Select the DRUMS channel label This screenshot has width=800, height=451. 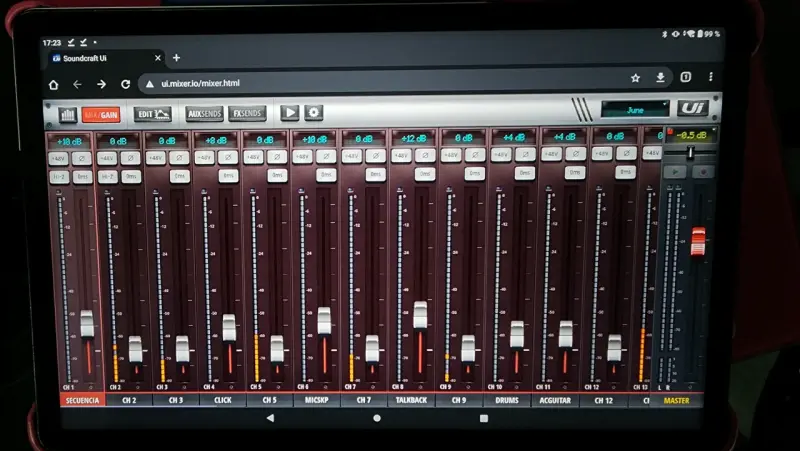point(507,400)
